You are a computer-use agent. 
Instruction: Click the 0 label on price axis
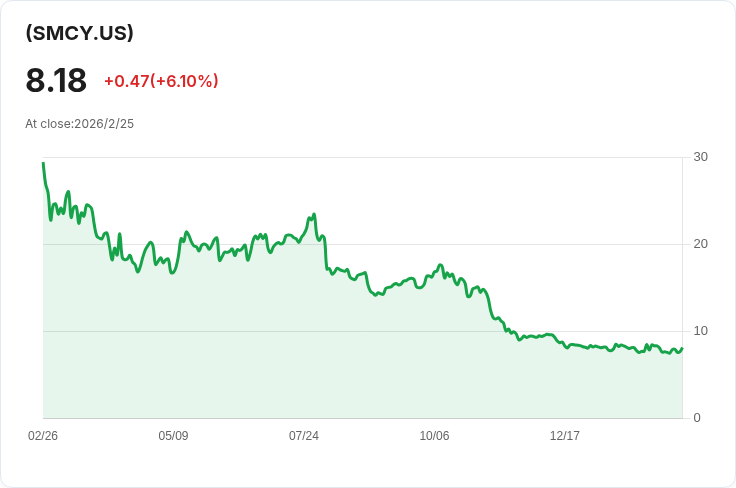click(x=697, y=418)
